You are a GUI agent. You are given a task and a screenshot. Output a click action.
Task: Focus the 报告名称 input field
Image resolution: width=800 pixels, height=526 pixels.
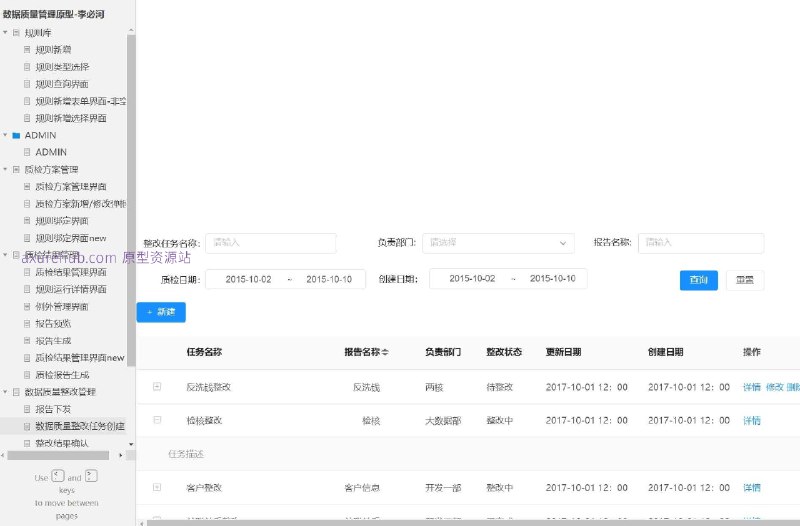pyautogui.click(x=701, y=243)
